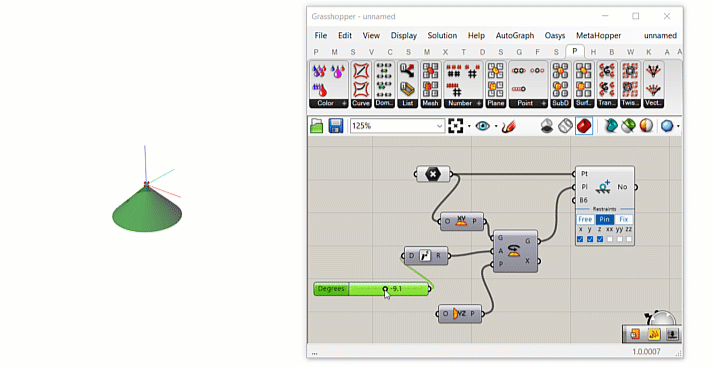
Task: Enable the xx restraint checkbox
Action: point(610,239)
